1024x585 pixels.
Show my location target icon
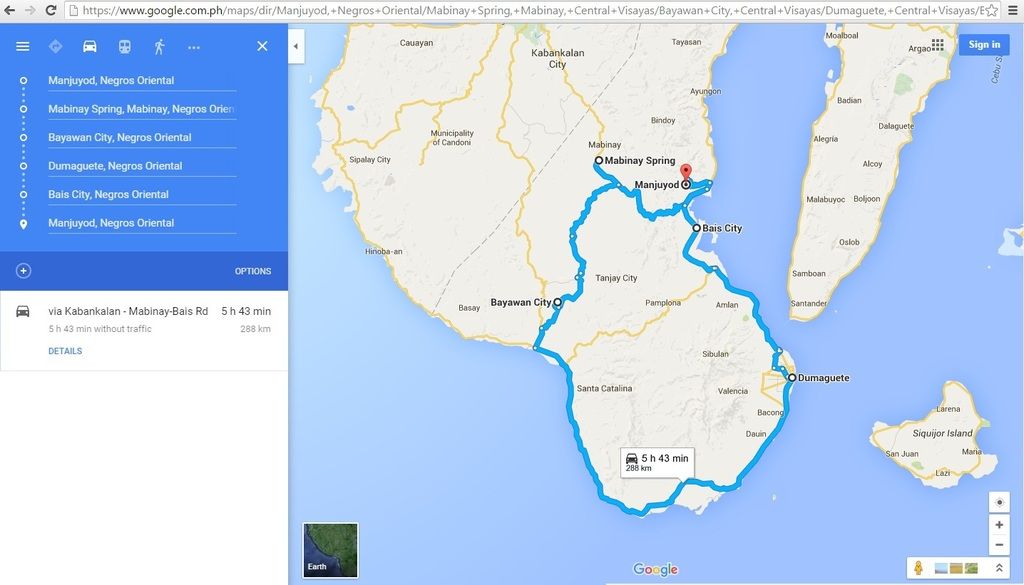999,502
